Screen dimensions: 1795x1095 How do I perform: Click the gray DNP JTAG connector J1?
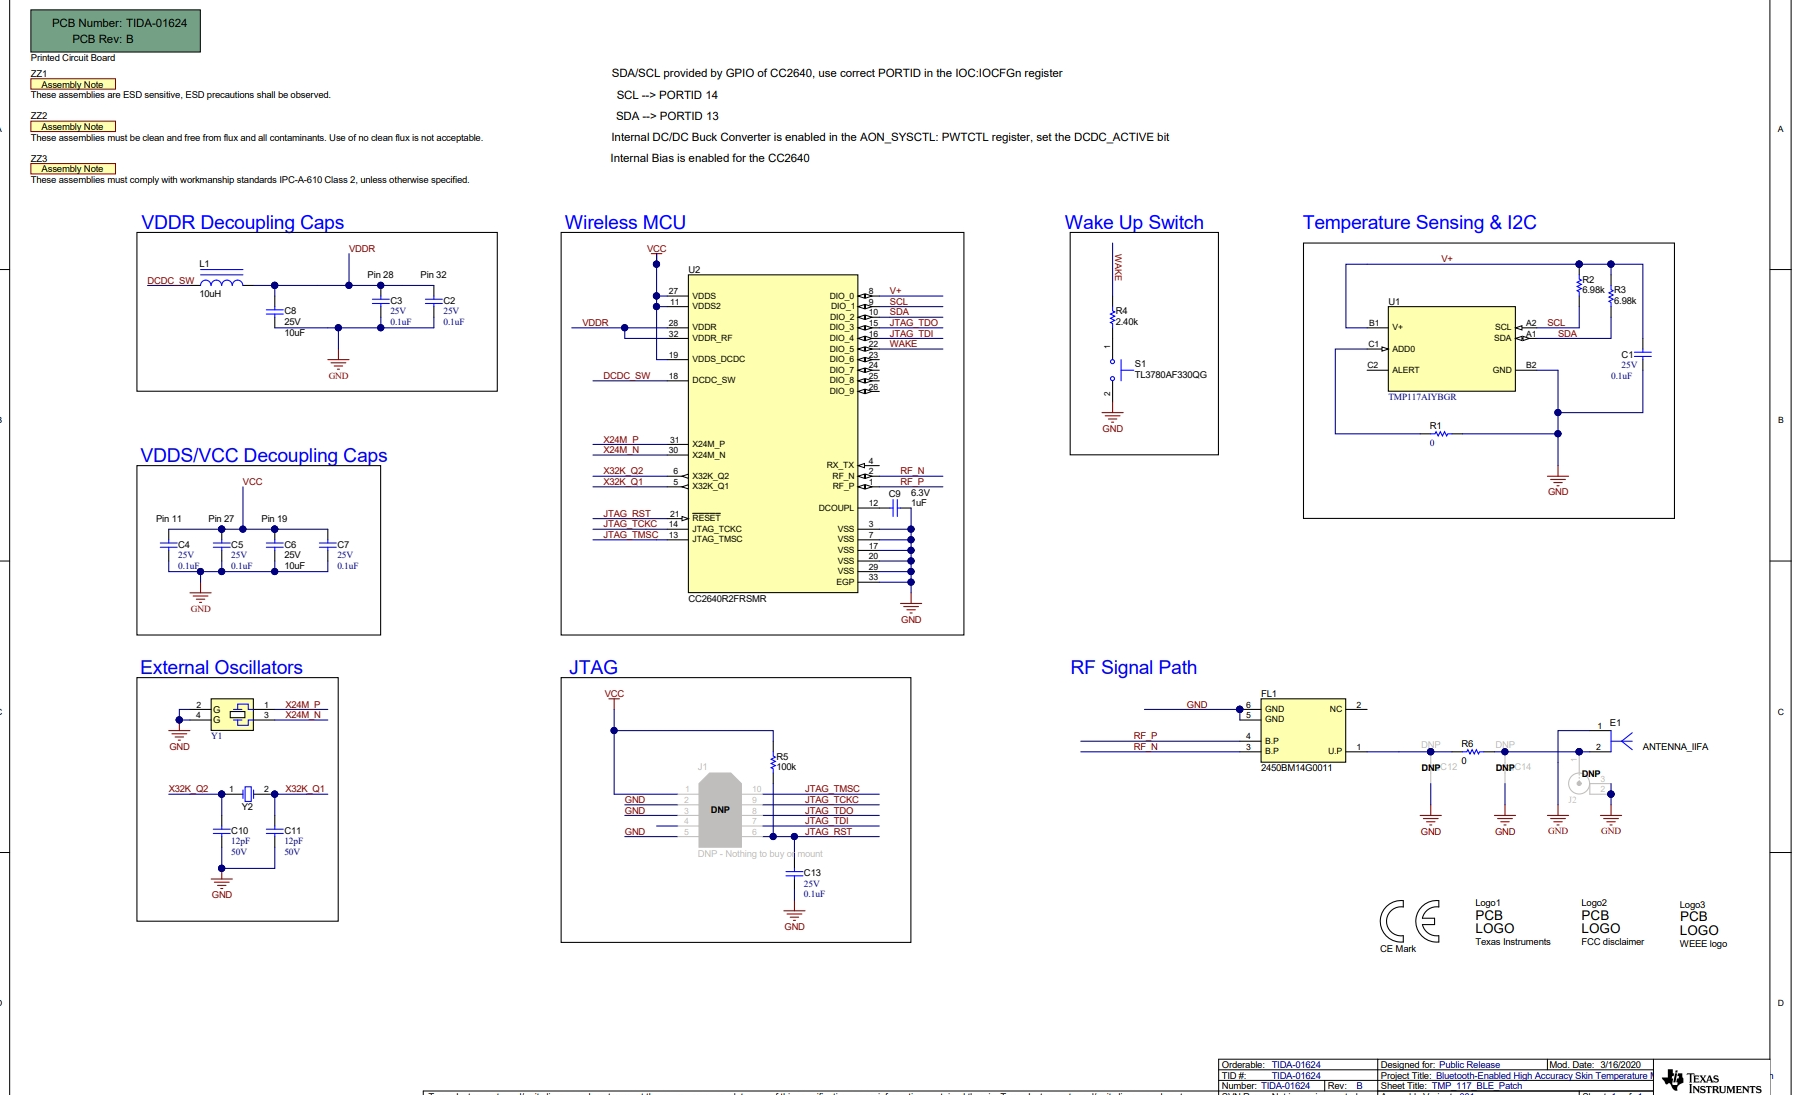(x=720, y=810)
